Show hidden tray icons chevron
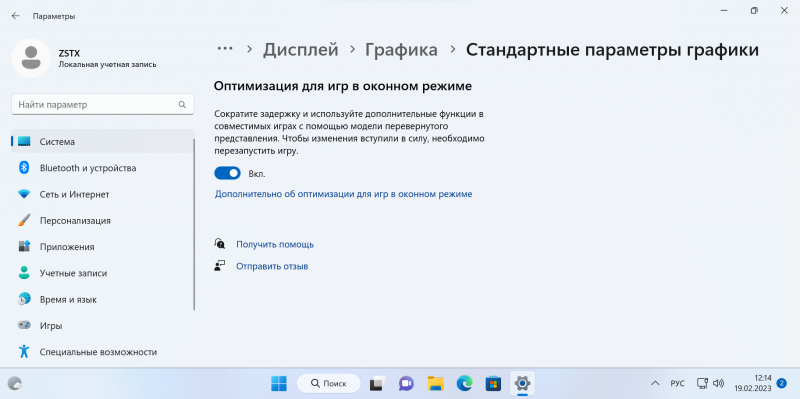This screenshot has width=800, height=399. pos(655,383)
